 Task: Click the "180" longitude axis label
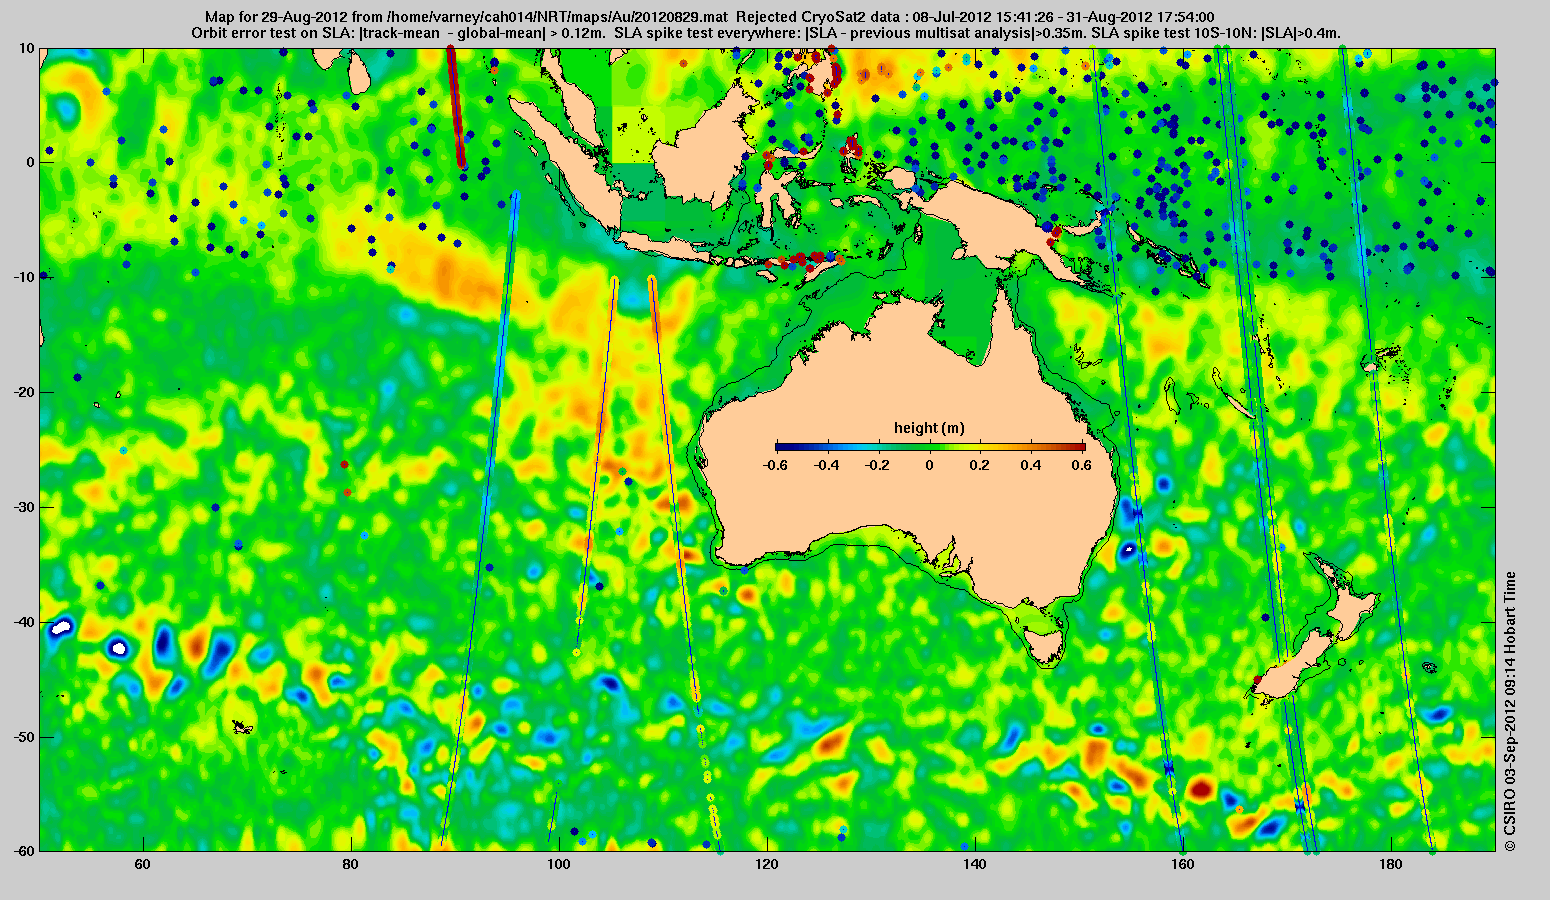1390,863
